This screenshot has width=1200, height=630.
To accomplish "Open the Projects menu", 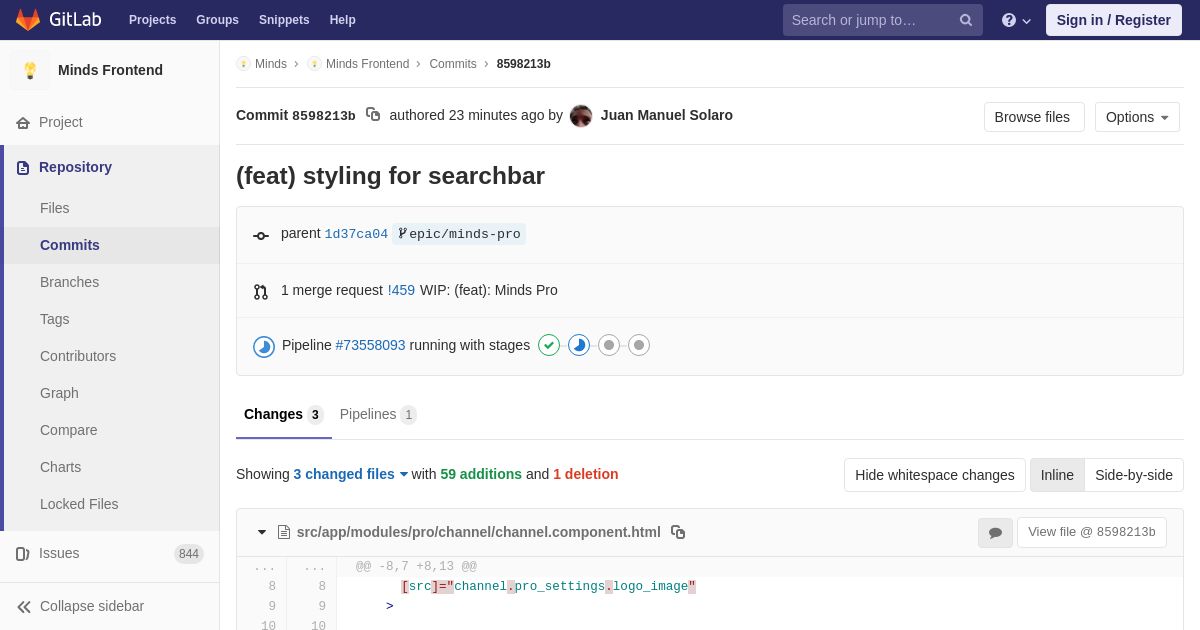I will [x=152, y=20].
